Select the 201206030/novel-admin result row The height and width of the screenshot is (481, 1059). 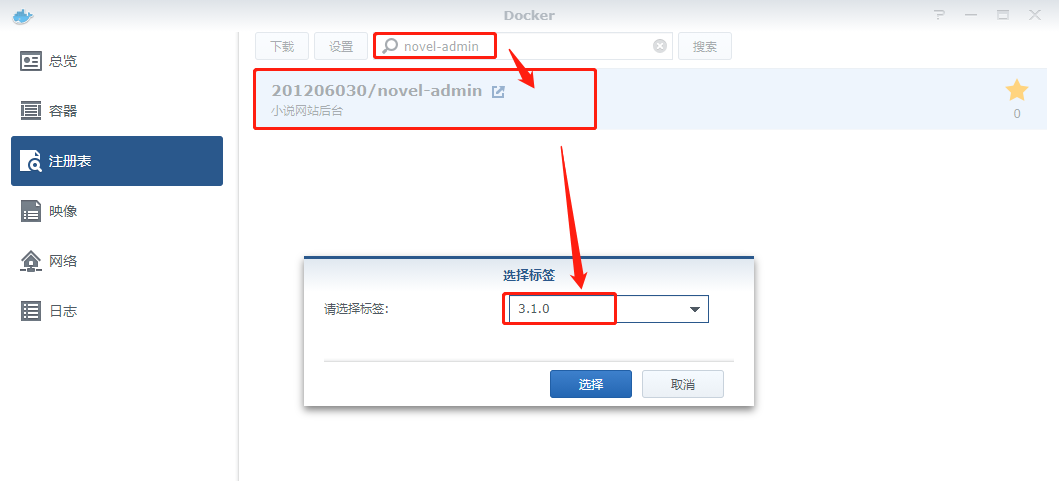tap(650, 99)
